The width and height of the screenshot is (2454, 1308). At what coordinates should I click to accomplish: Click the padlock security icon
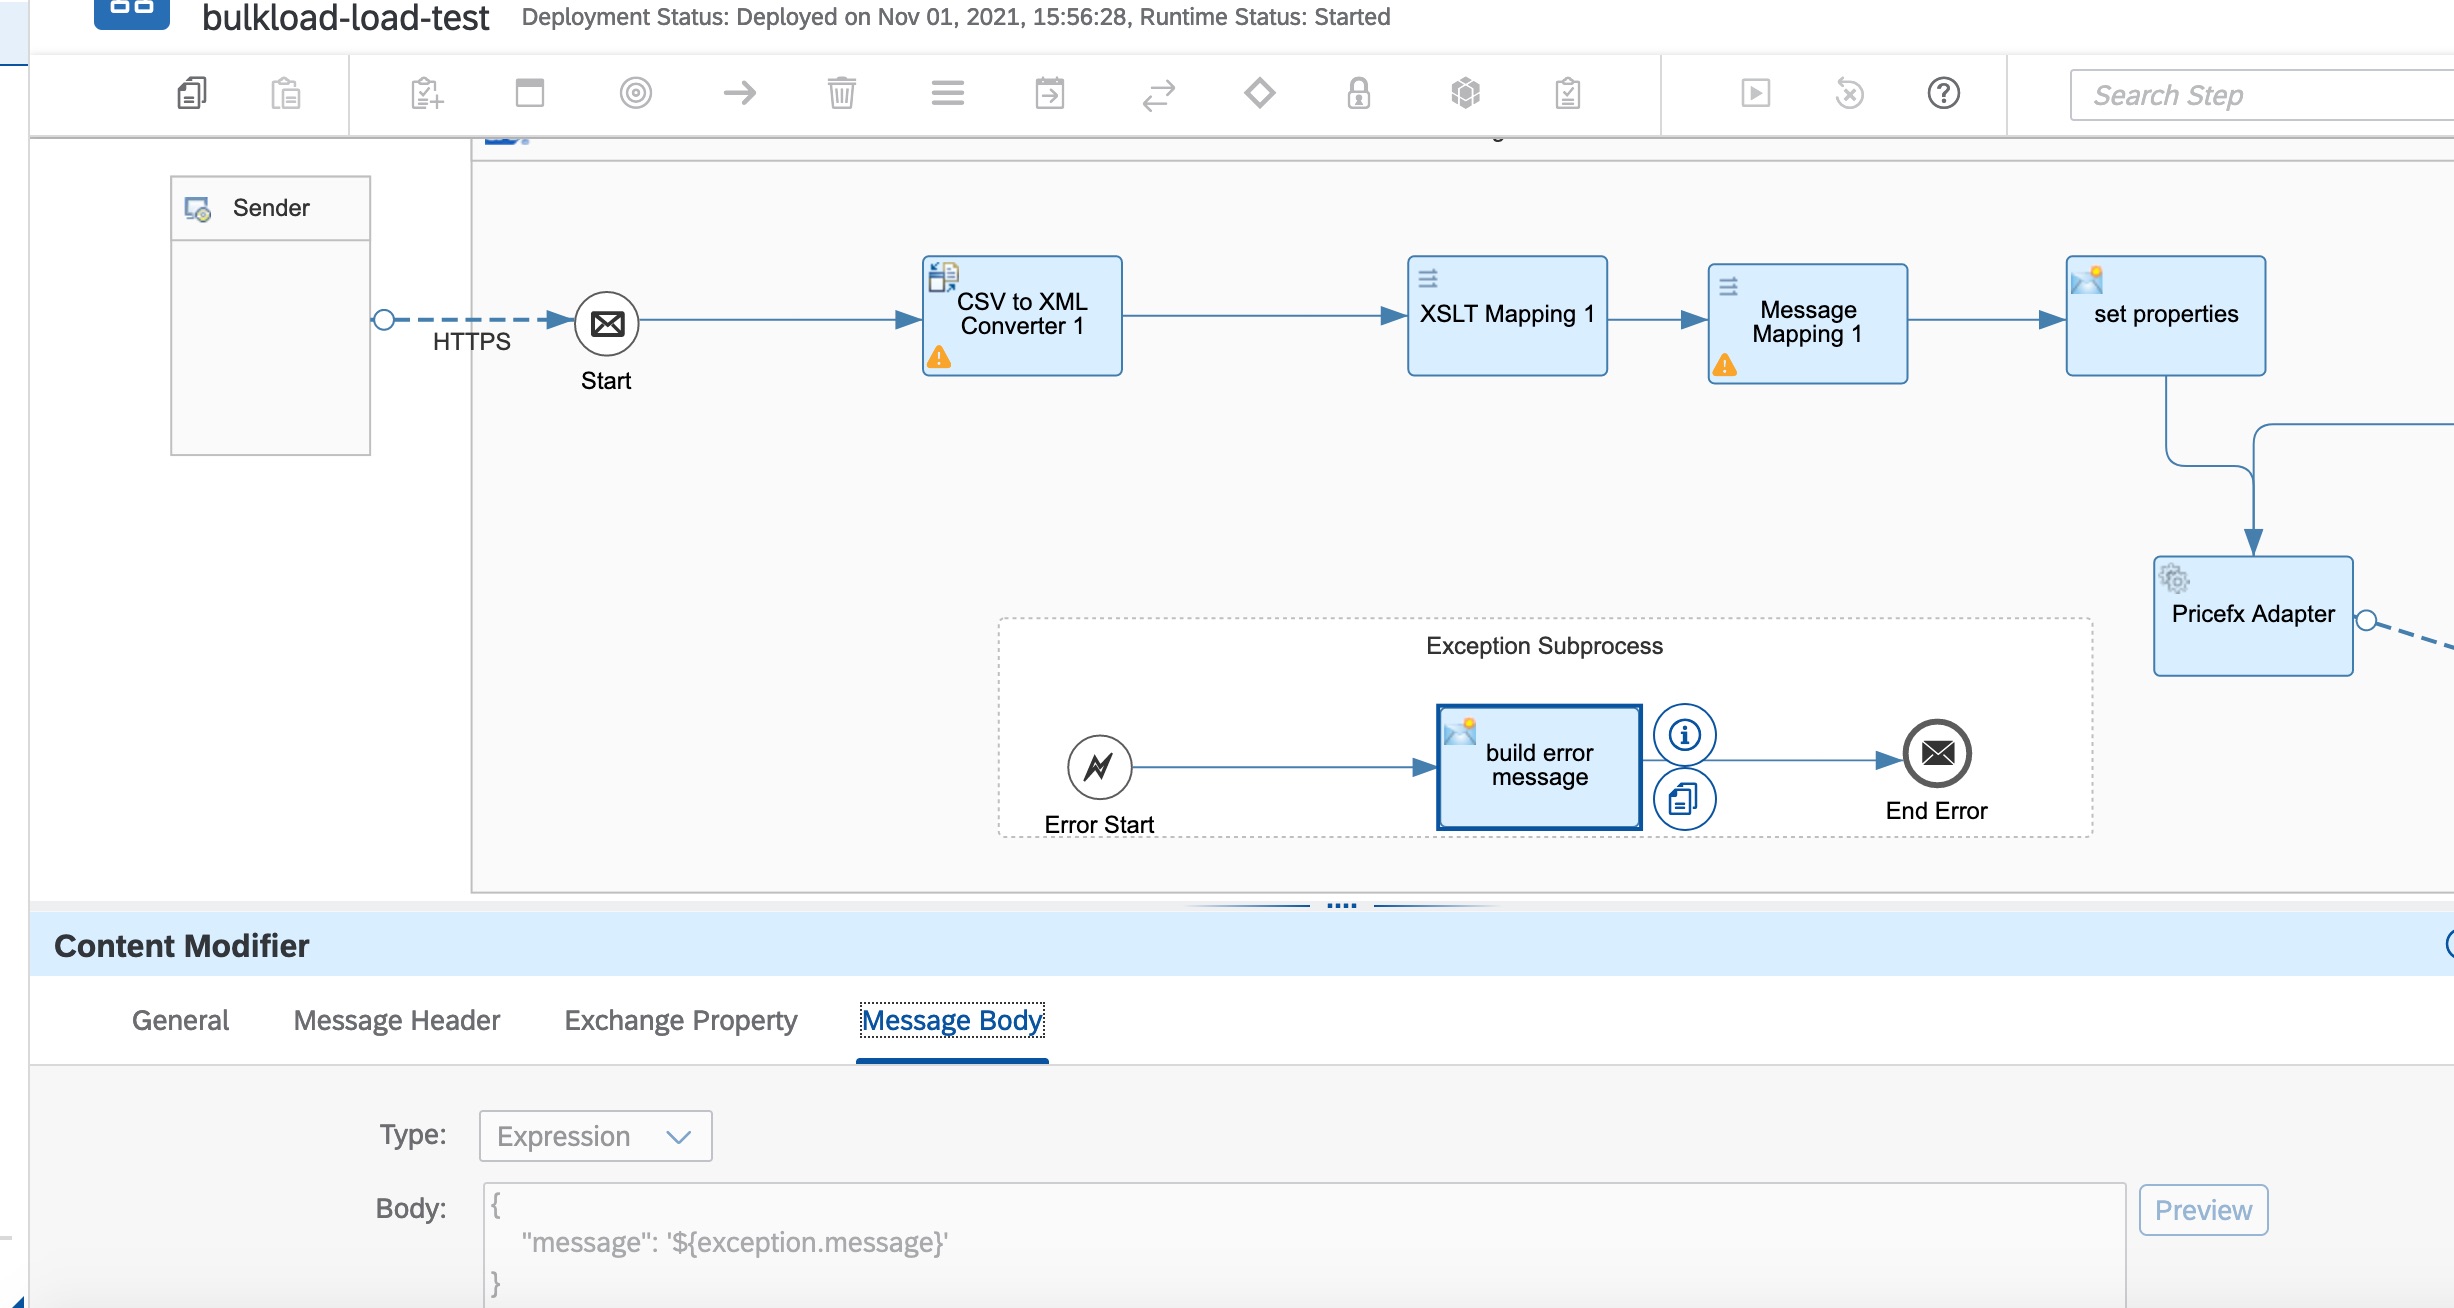1358,94
